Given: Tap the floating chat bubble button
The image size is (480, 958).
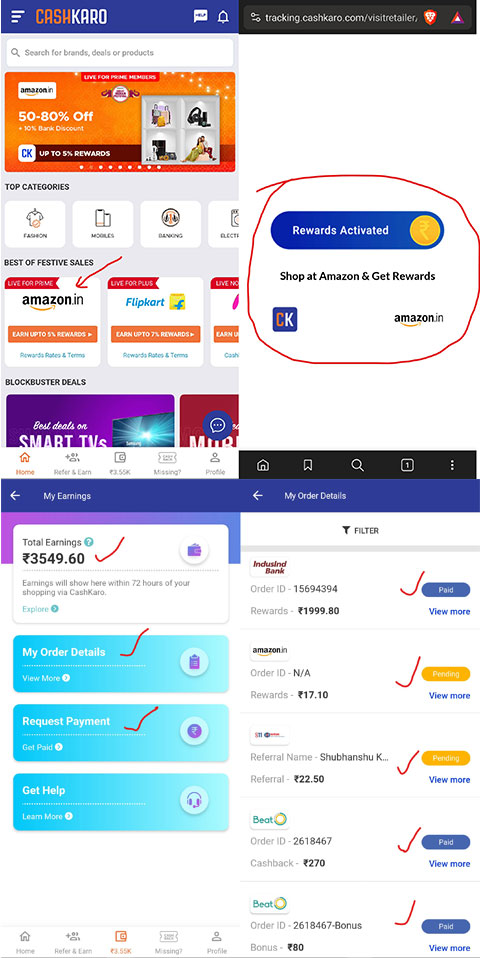Looking at the screenshot, I should click(x=217, y=425).
